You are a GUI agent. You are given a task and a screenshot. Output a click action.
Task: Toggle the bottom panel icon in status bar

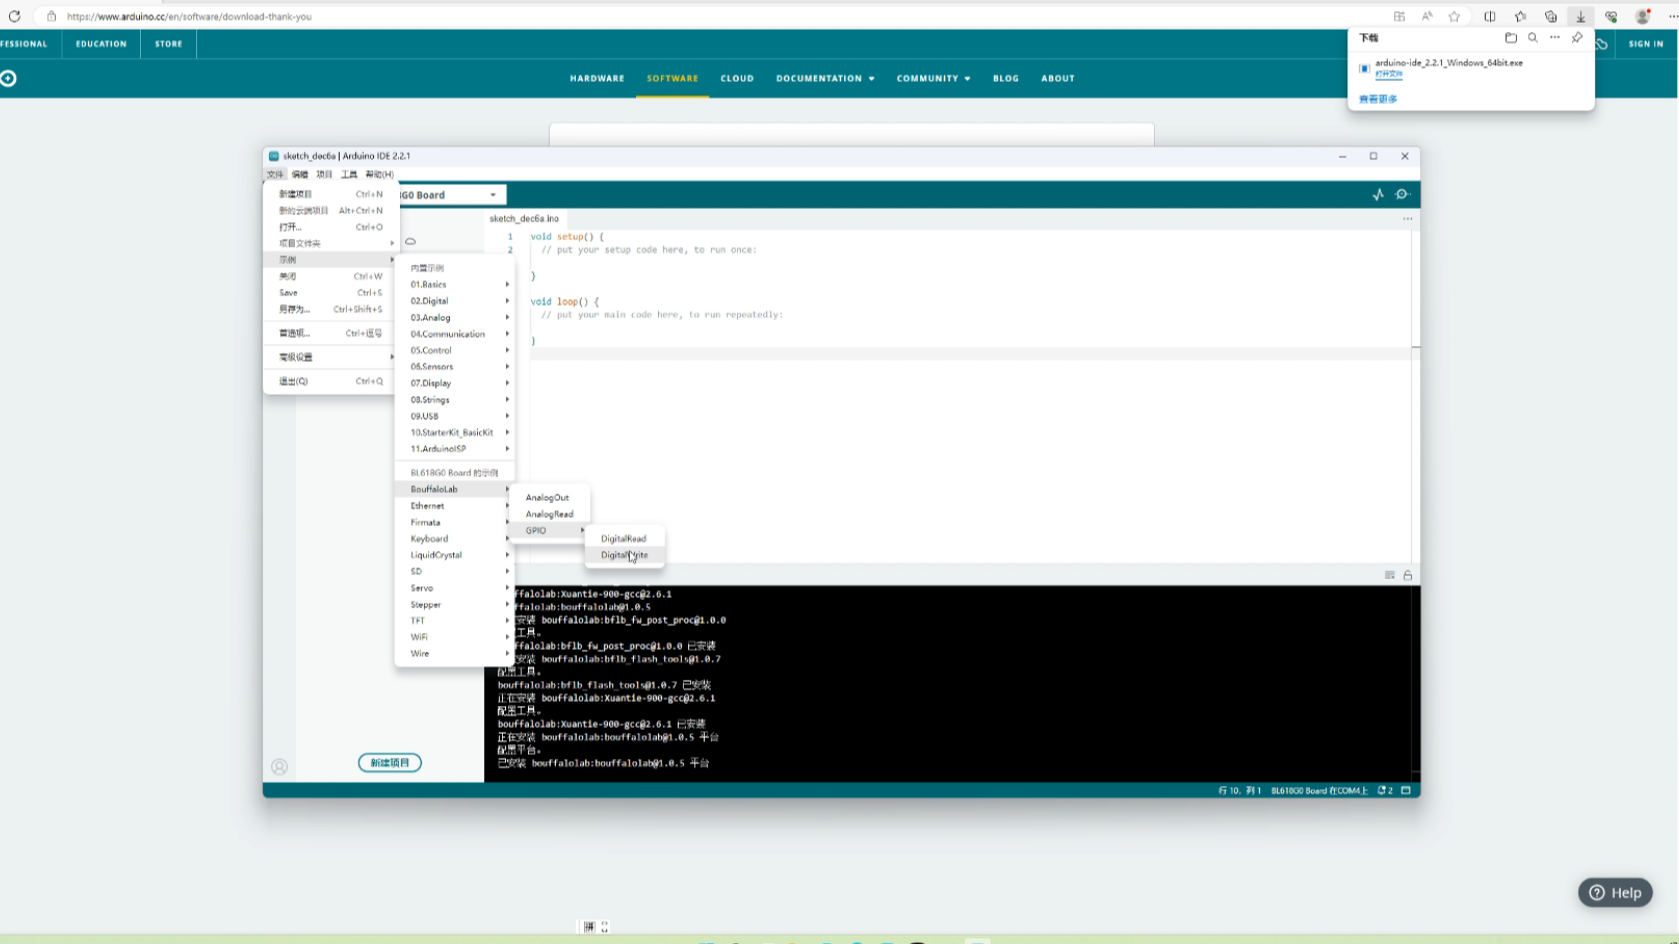click(1406, 790)
